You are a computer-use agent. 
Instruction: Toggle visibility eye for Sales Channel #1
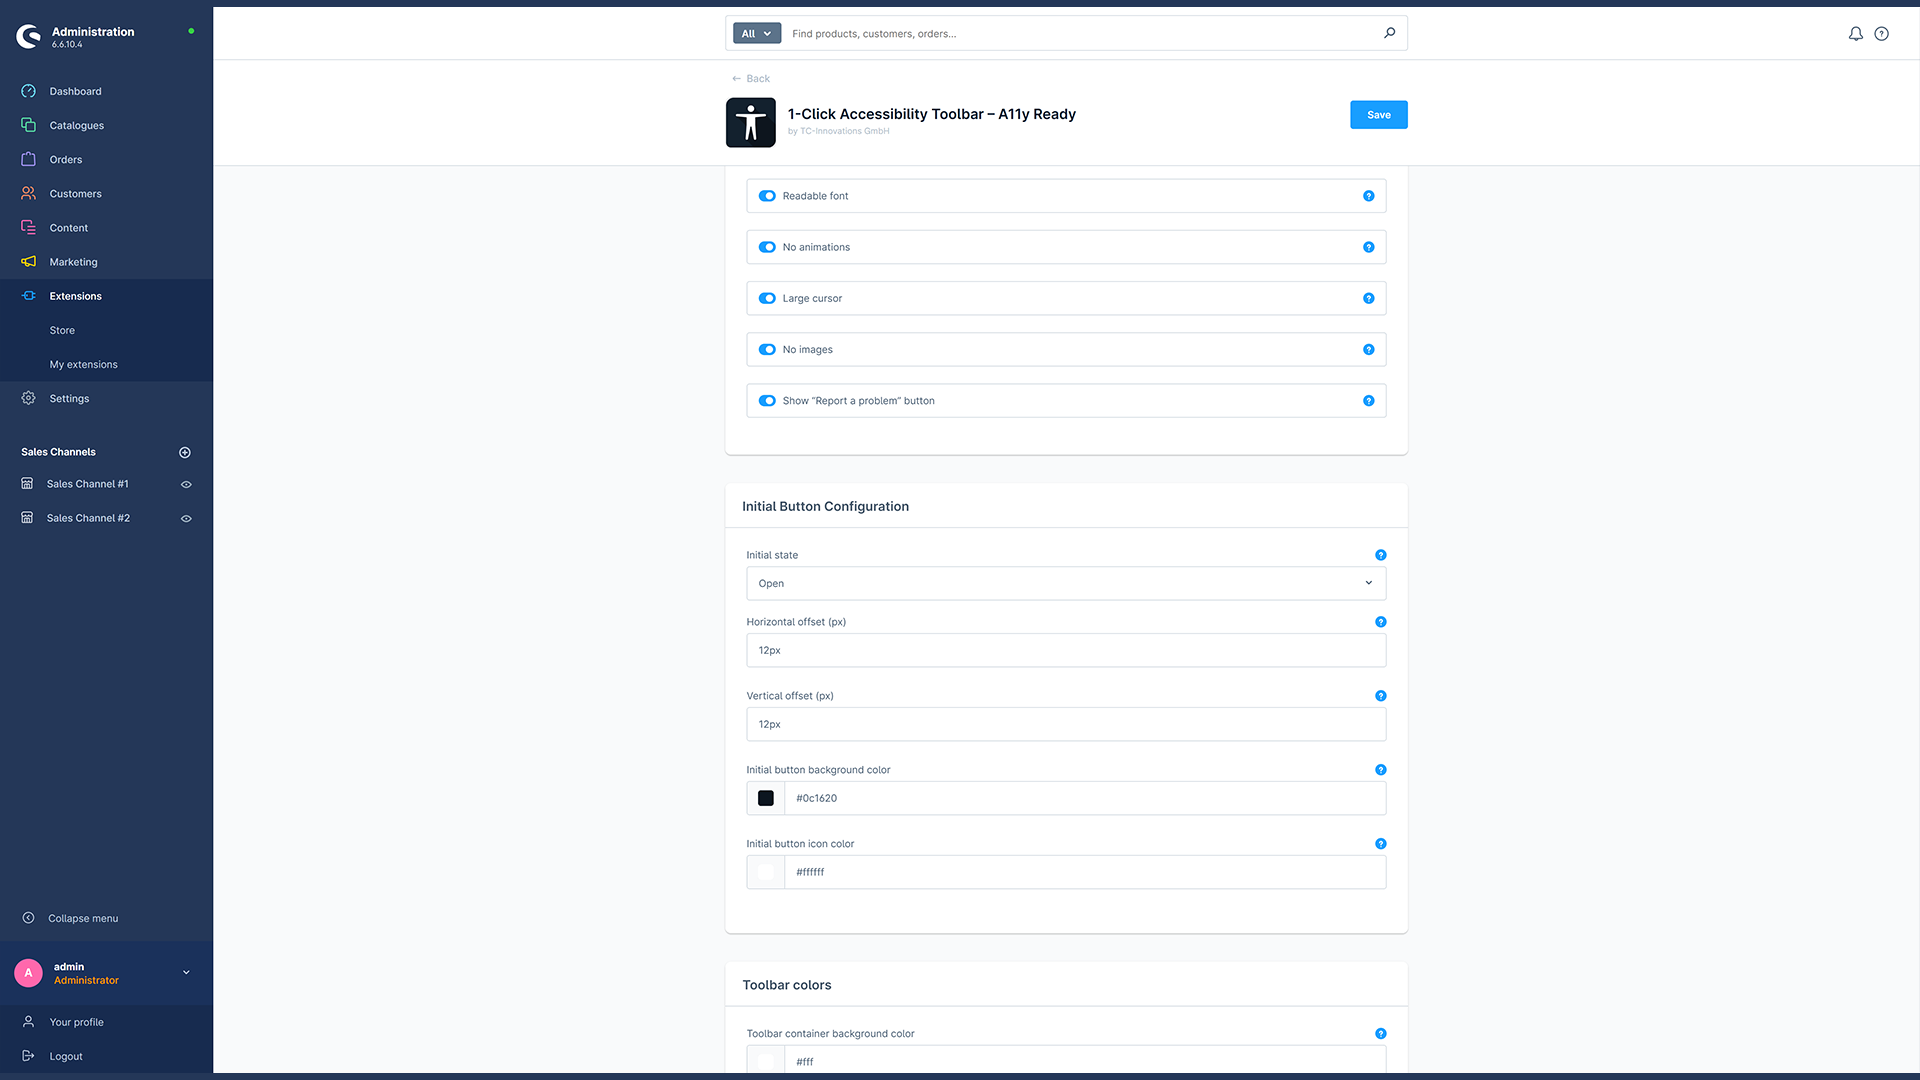coord(186,484)
